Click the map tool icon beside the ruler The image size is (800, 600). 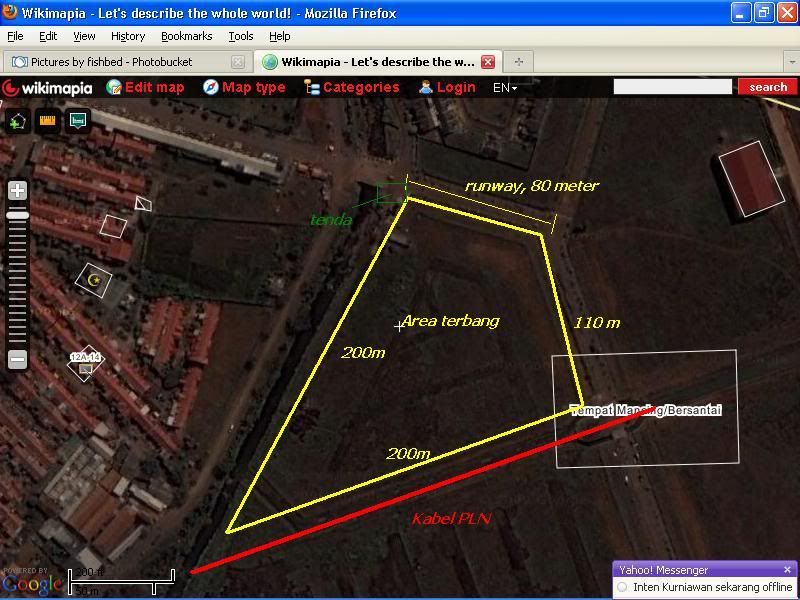point(78,121)
